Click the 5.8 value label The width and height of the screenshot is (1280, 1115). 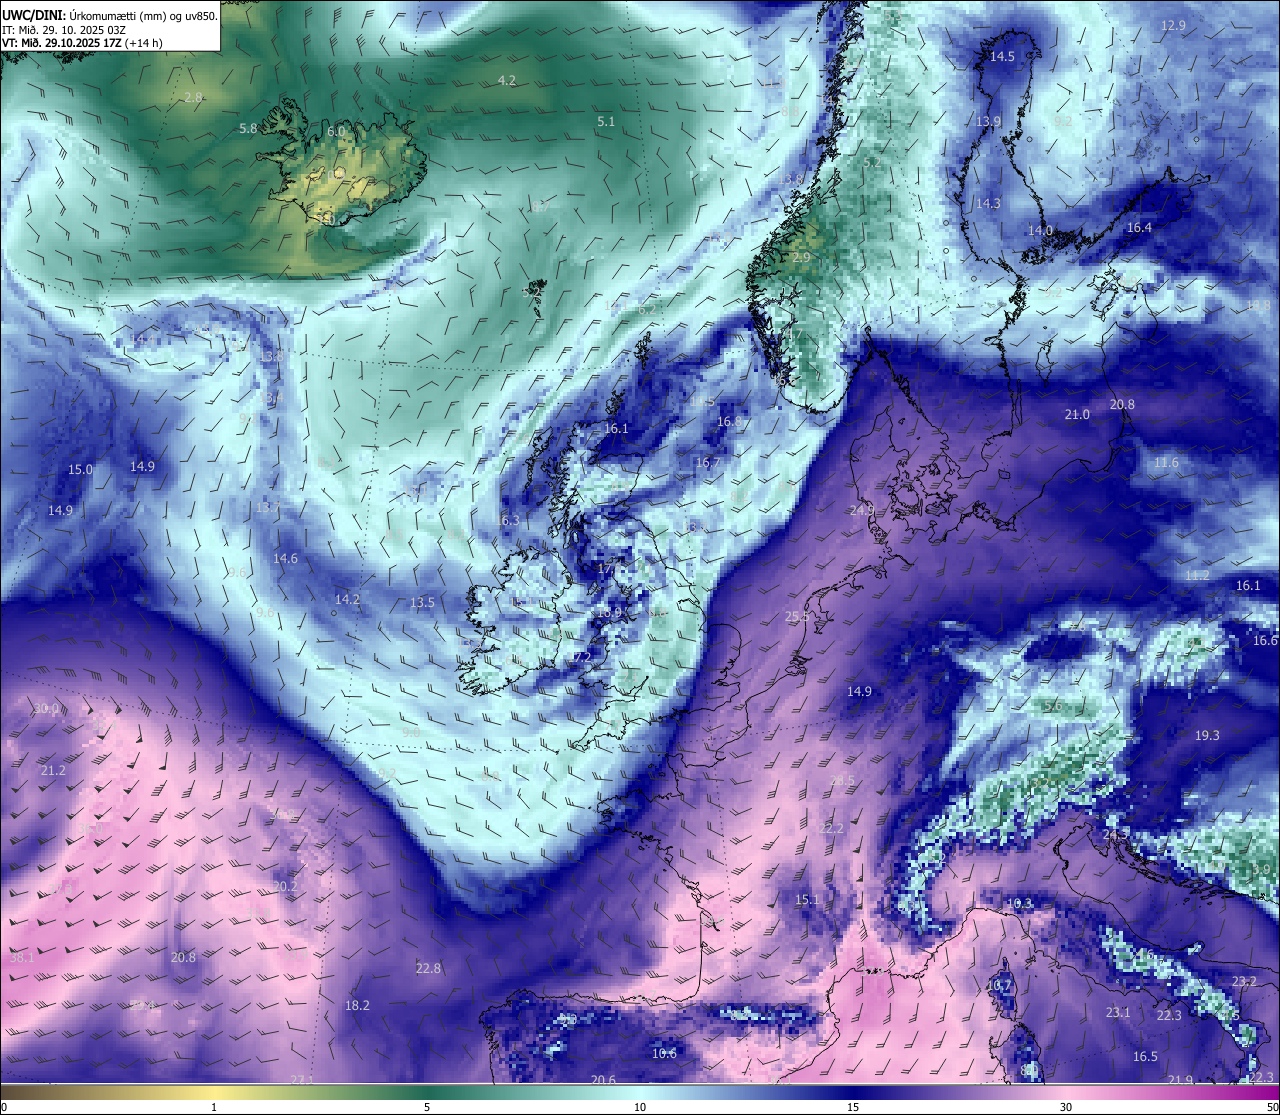click(x=249, y=129)
